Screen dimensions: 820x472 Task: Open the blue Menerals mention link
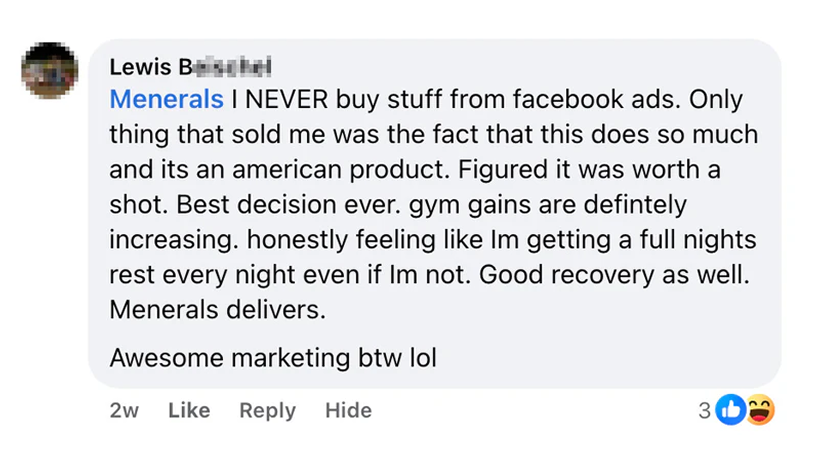pyautogui.click(x=166, y=99)
